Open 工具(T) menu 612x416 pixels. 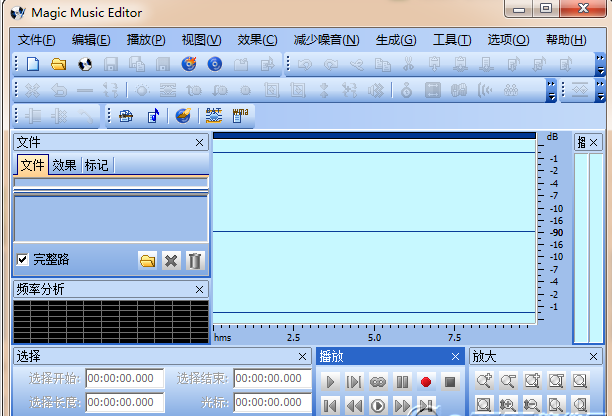coord(452,40)
